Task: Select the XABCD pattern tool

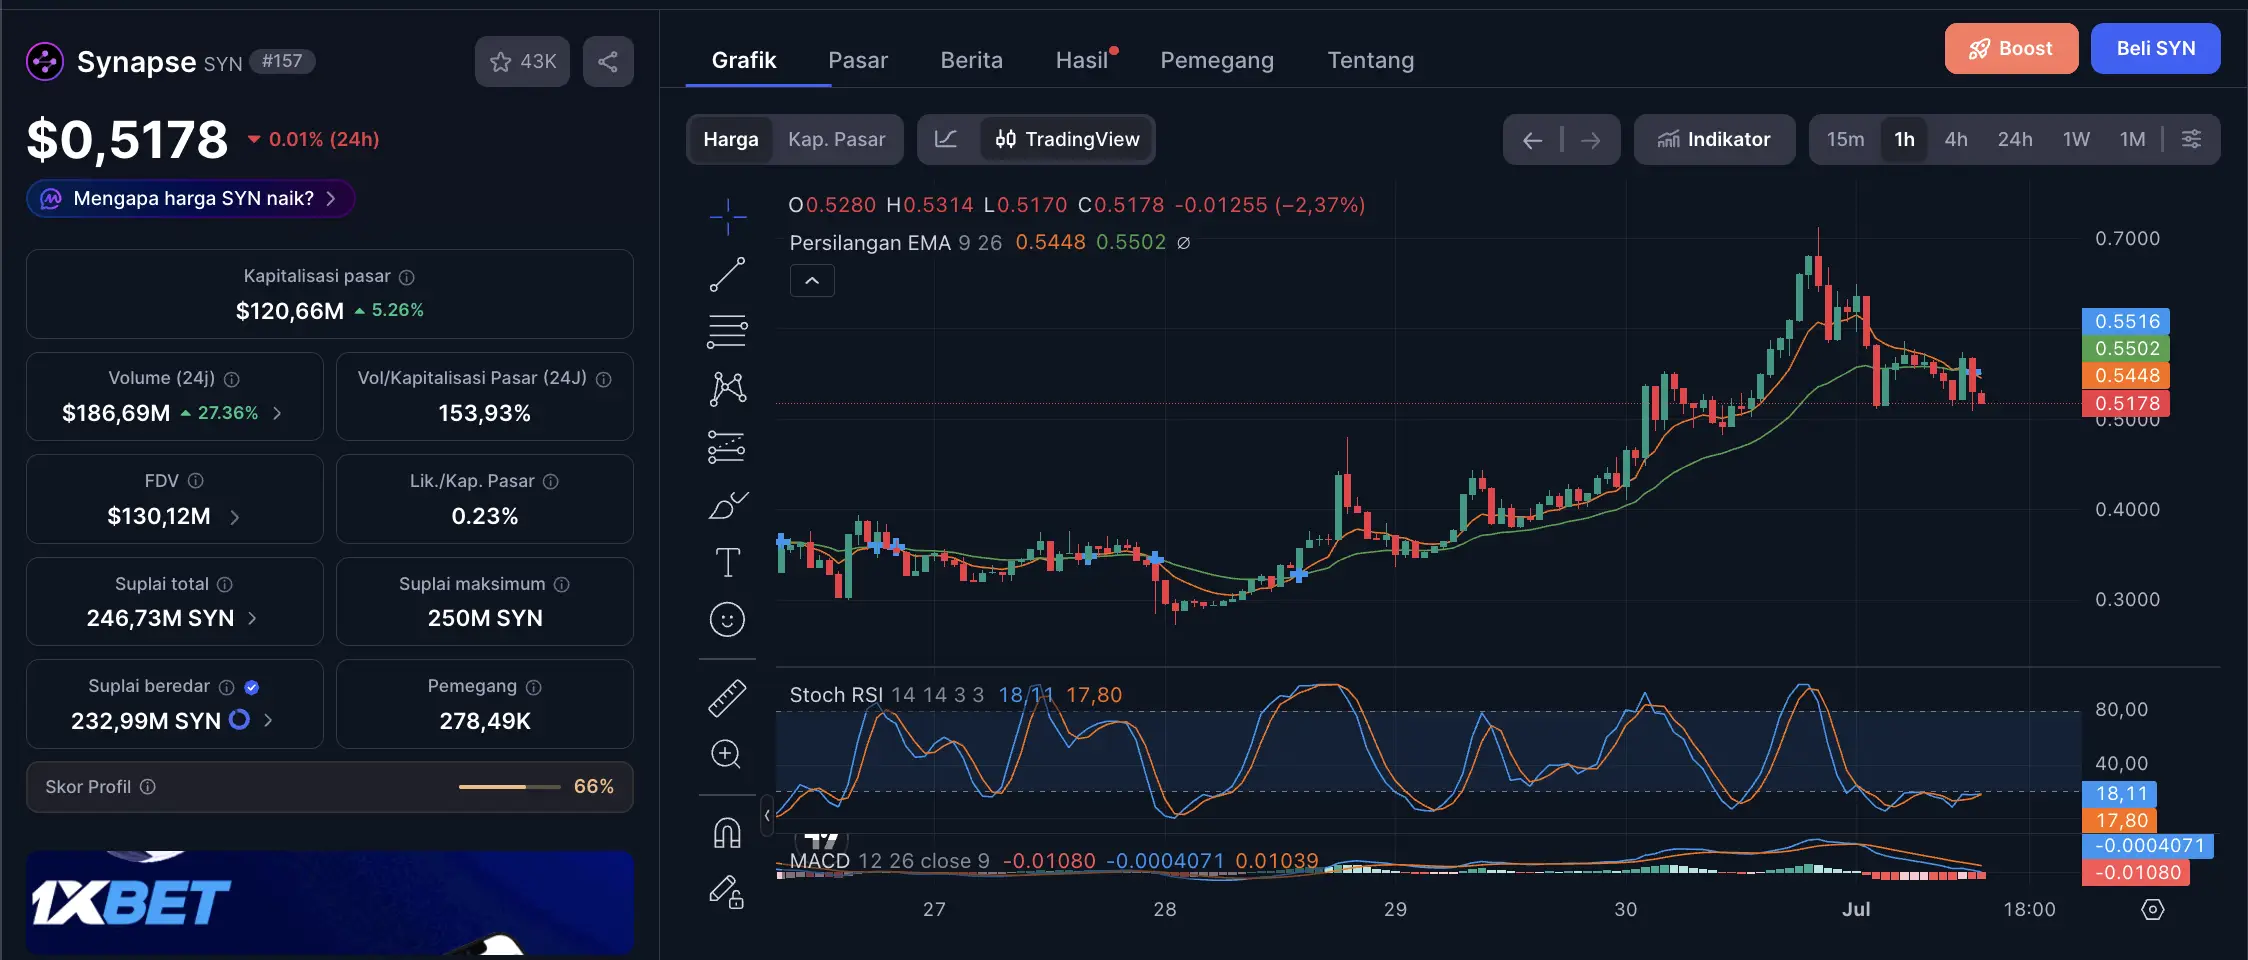Action: tap(727, 389)
